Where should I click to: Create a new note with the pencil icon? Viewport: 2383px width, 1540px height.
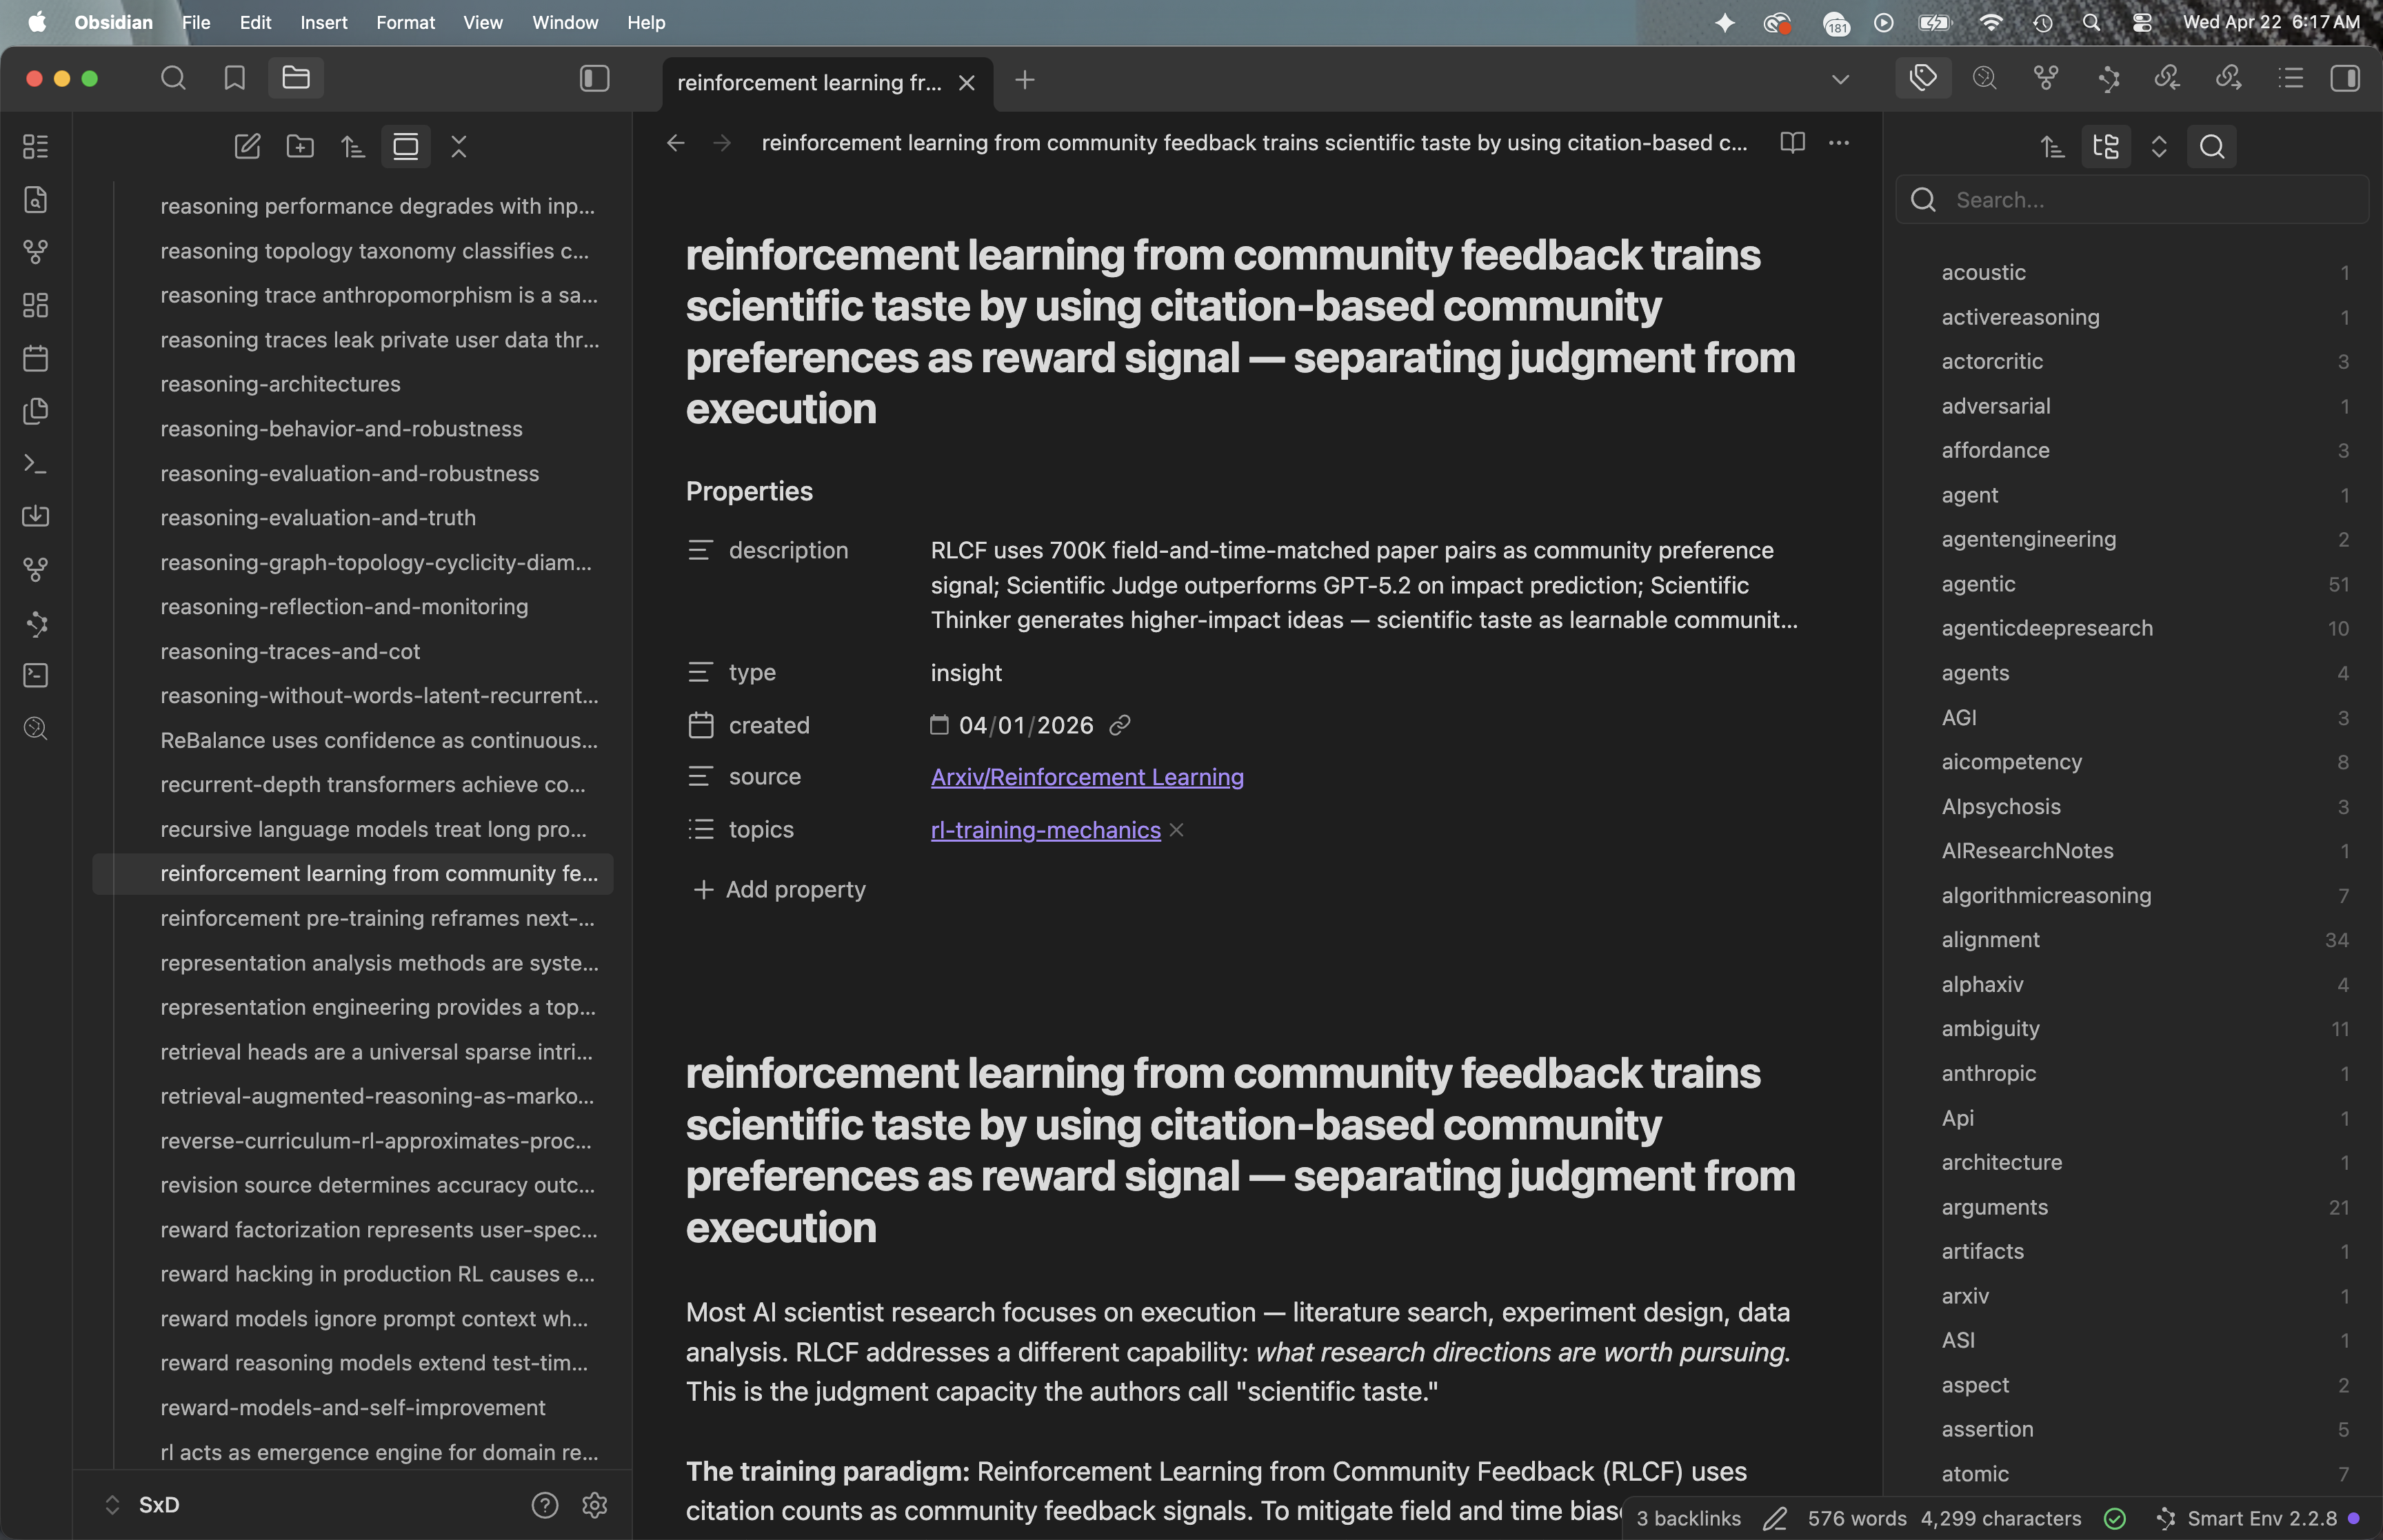[247, 147]
